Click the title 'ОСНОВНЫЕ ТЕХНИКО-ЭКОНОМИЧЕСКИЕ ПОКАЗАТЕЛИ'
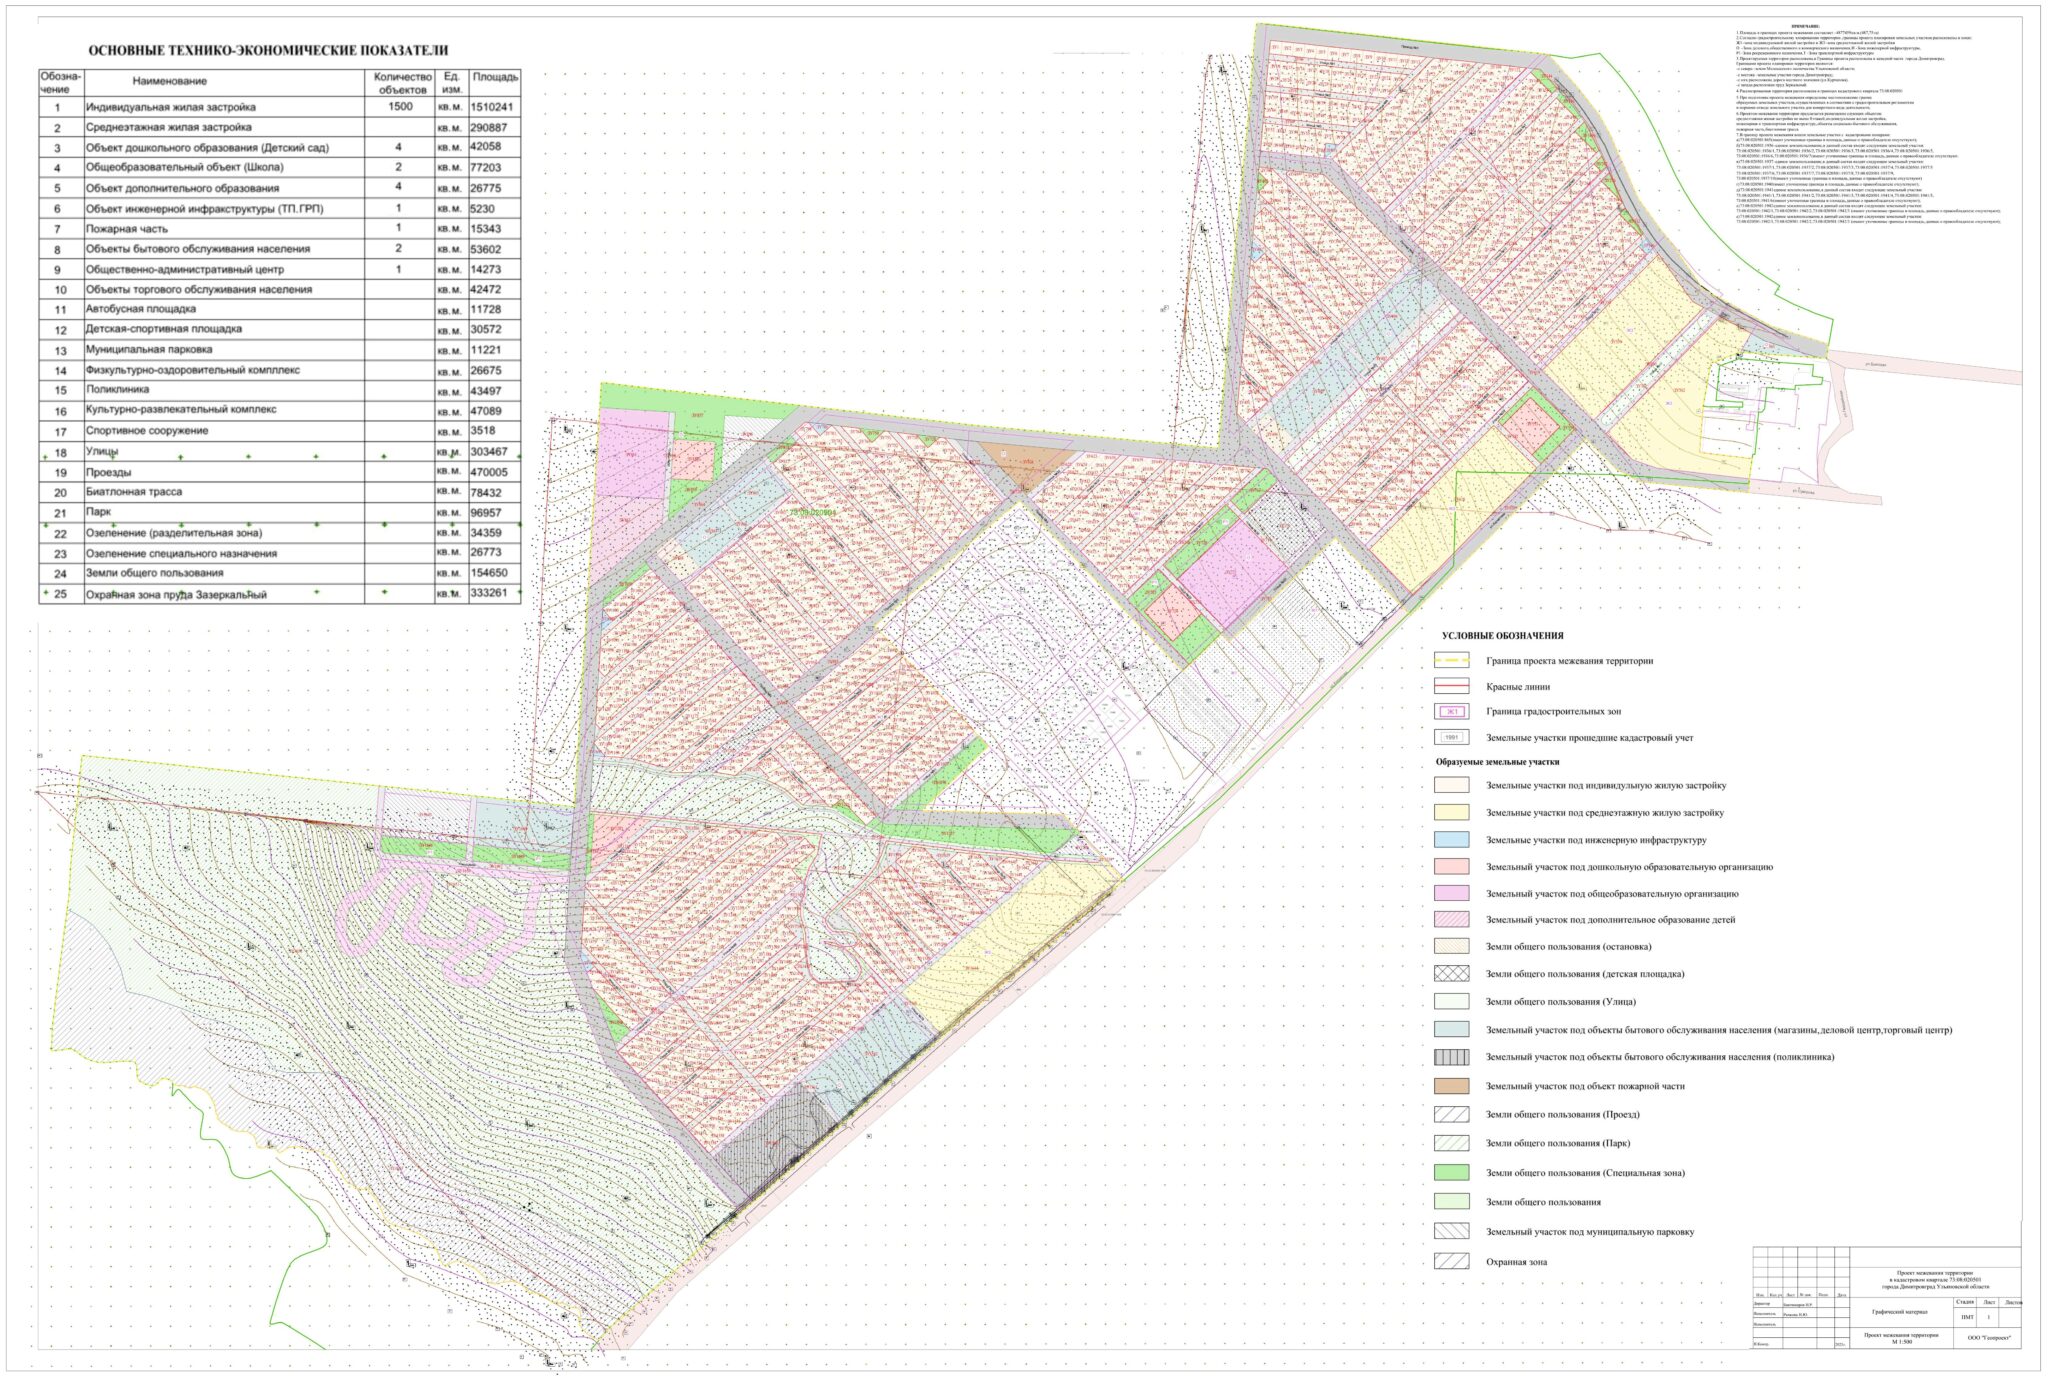Image resolution: width=2048 pixels, height=1379 pixels. point(268,50)
